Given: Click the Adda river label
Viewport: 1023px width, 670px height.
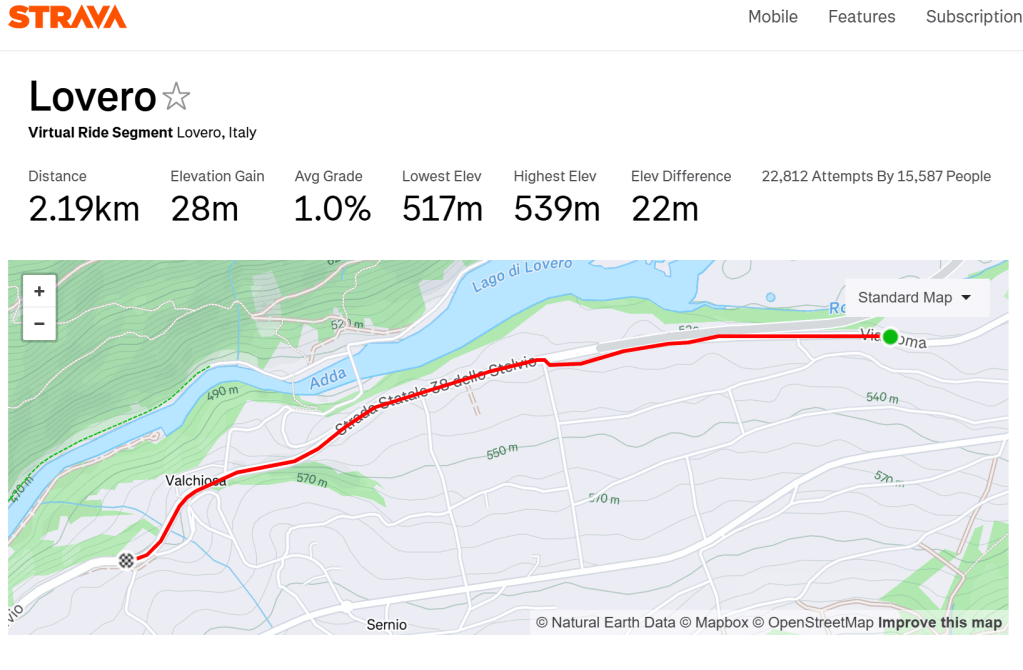Looking at the screenshot, I should [x=328, y=377].
